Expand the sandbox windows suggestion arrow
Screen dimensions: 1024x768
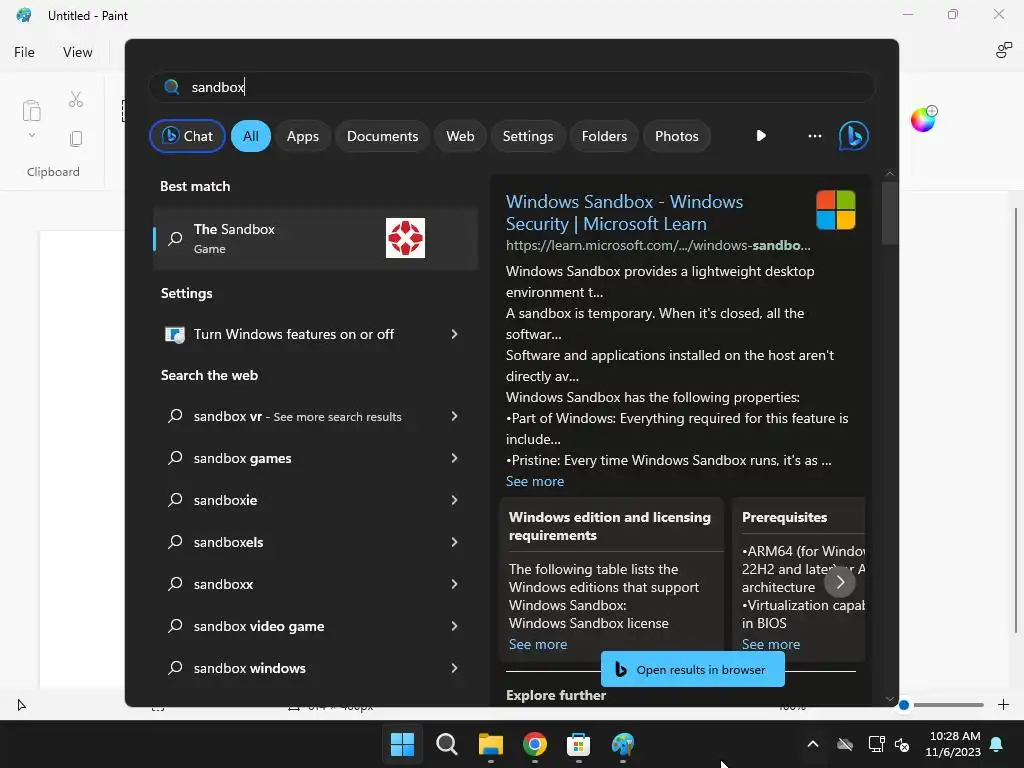(455, 667)
